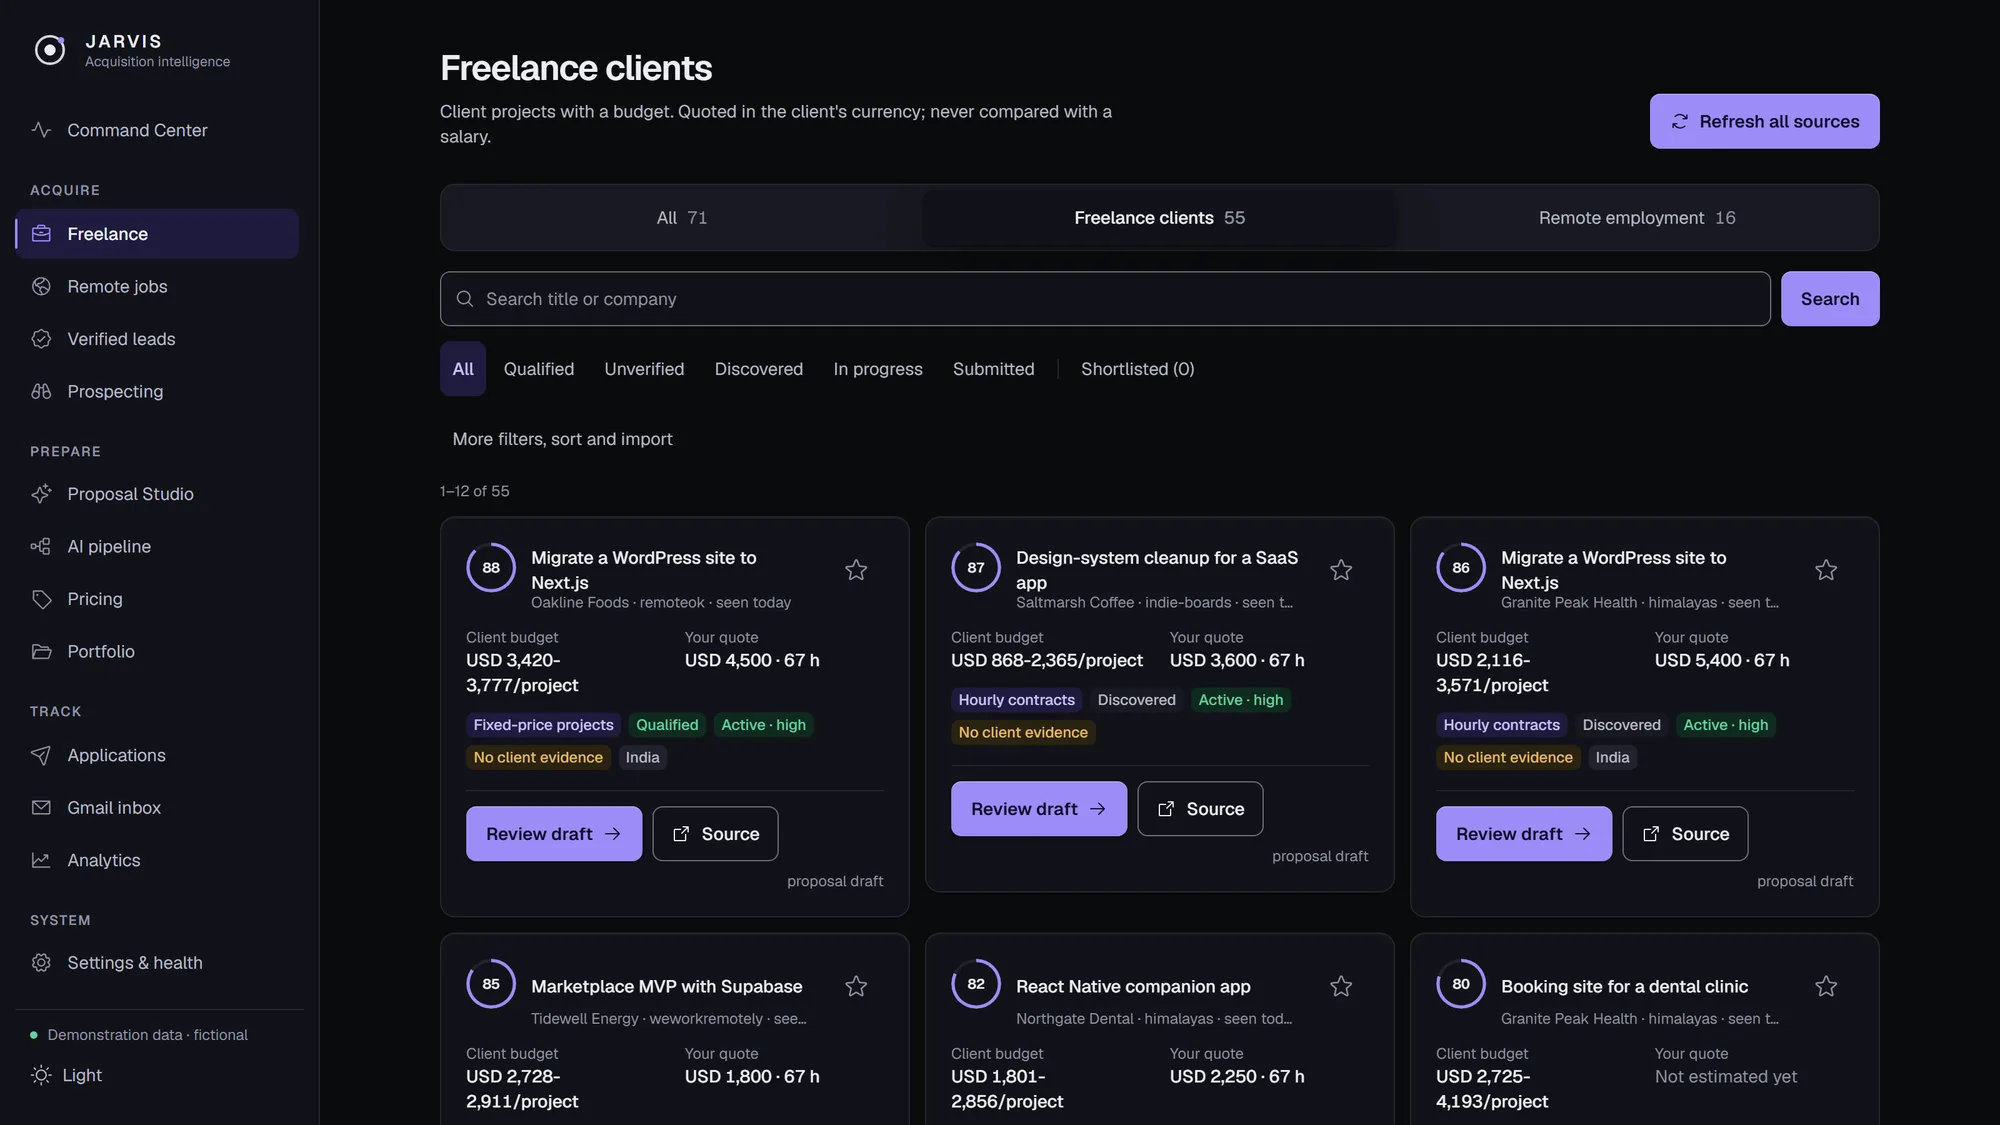This screenshot has width=2000, height=1125.
Task: Open Source for Saltmarsh Coffee card
Action: (x=1200, y=809)
